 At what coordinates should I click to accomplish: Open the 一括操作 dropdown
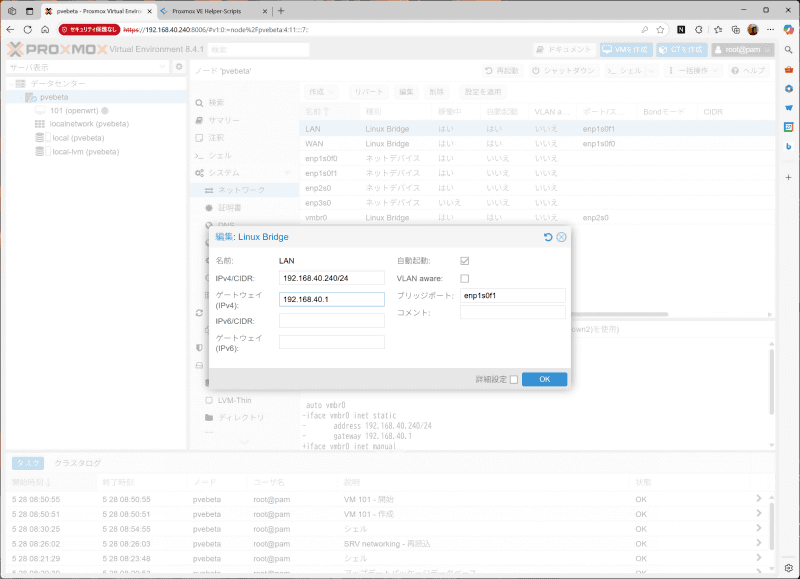point(694,71)
